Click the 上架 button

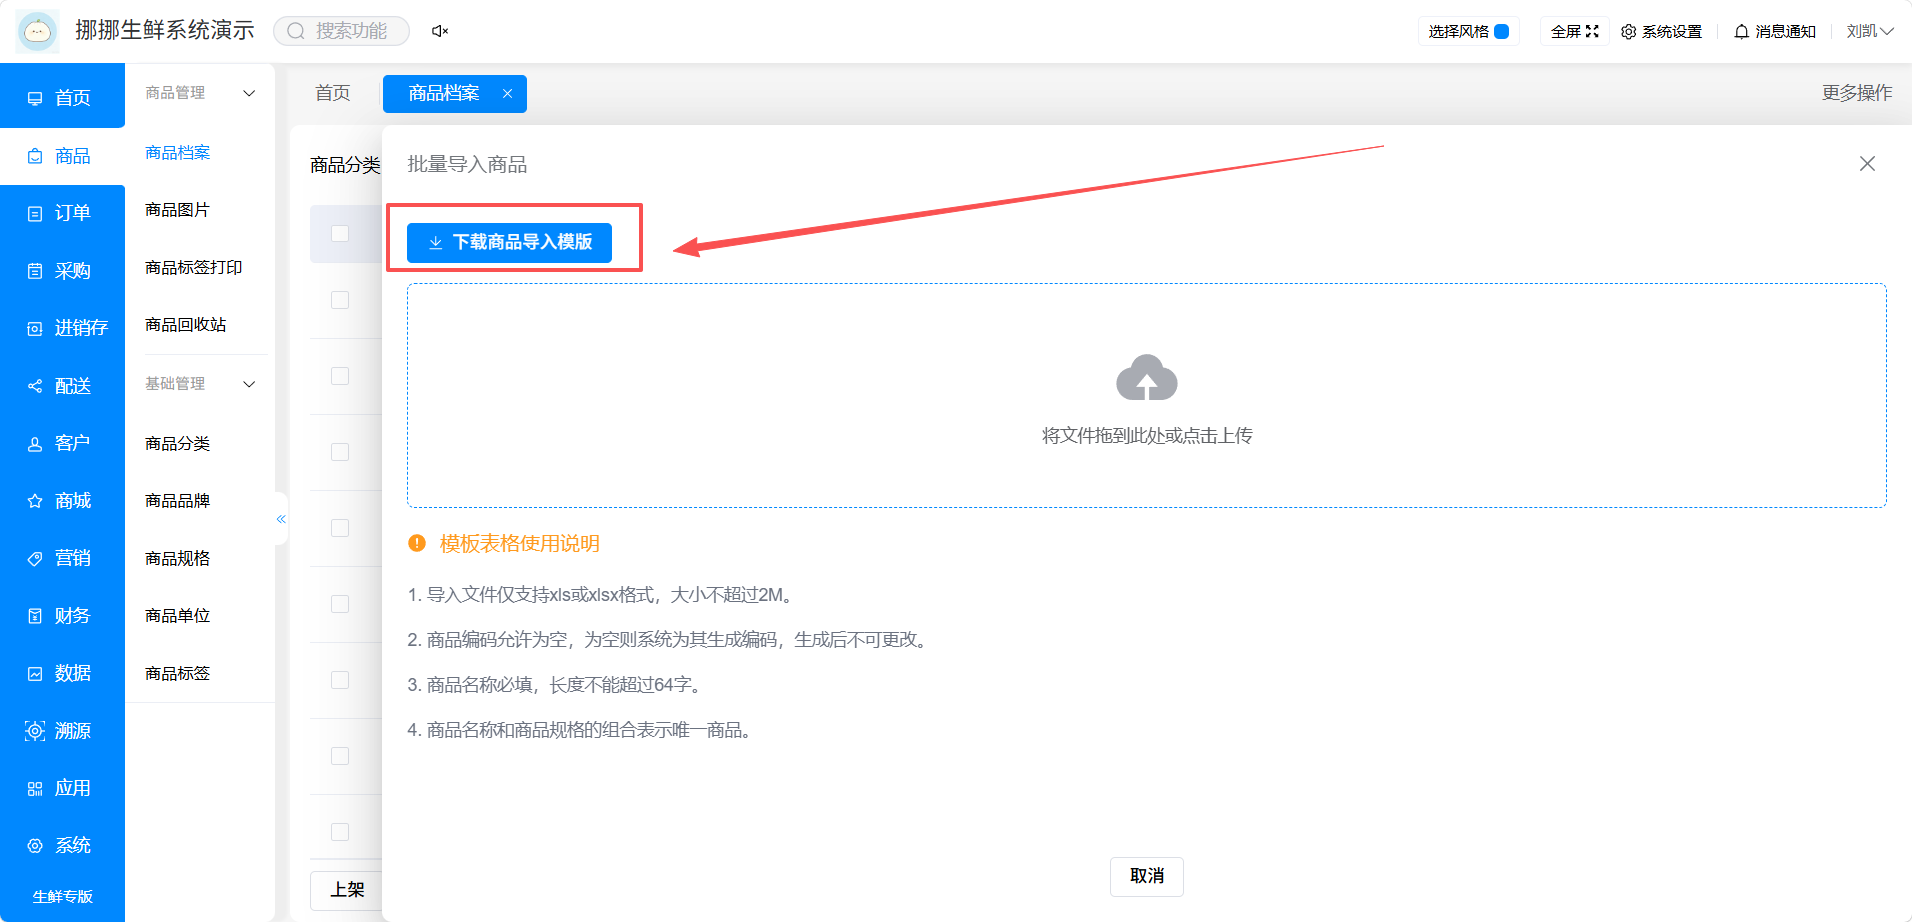[347, 890]
